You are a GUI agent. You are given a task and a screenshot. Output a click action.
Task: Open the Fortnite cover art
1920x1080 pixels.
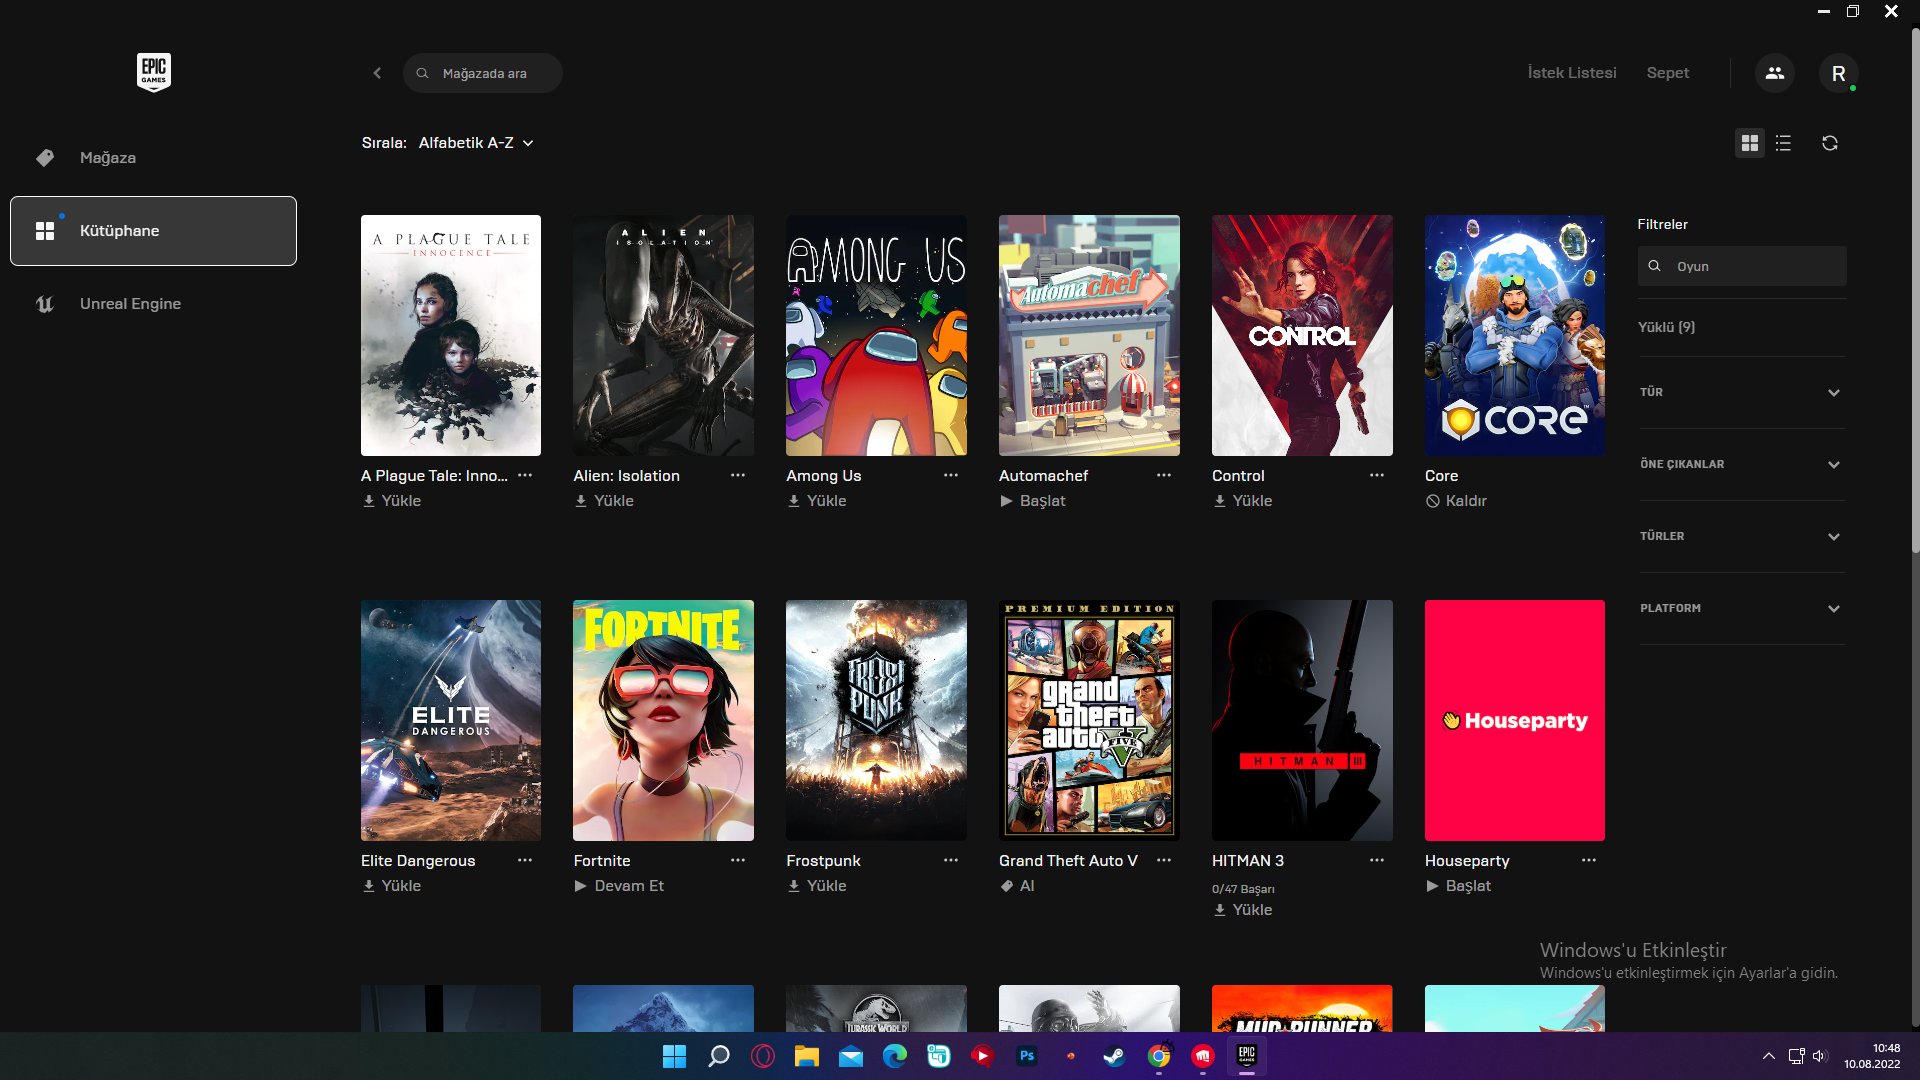coord(663,720)
